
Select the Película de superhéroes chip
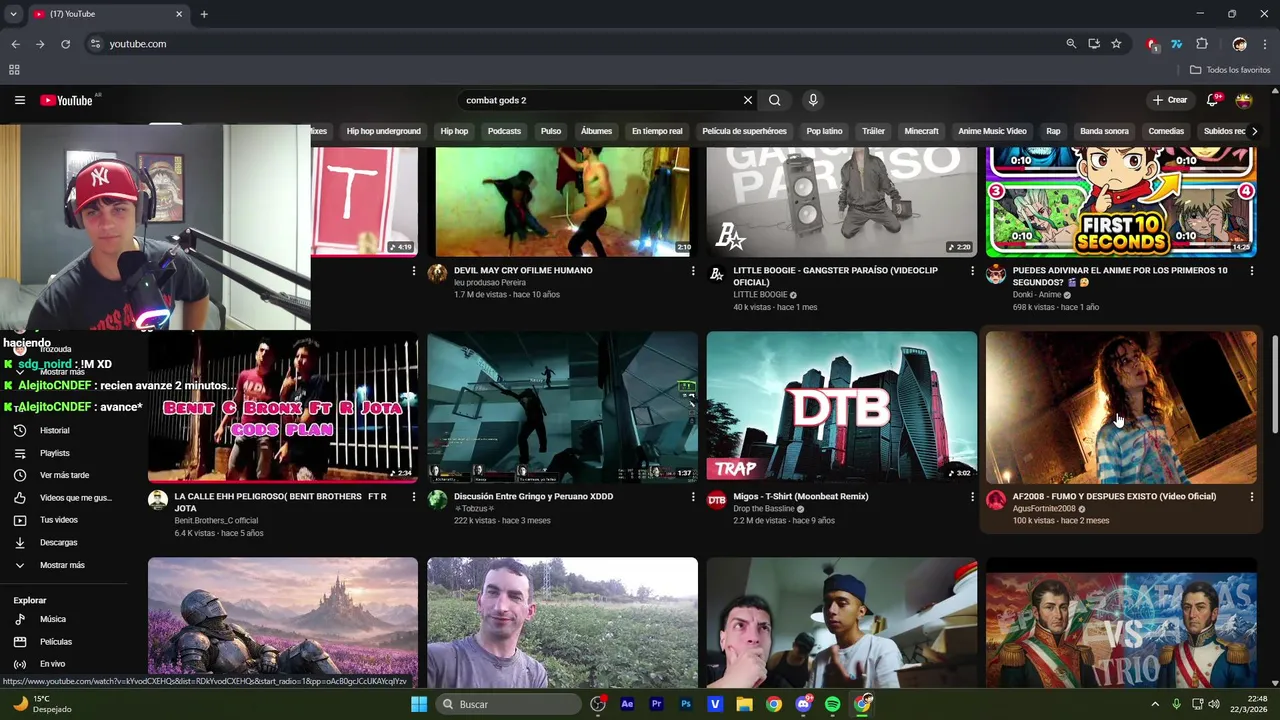pos(744,131)
